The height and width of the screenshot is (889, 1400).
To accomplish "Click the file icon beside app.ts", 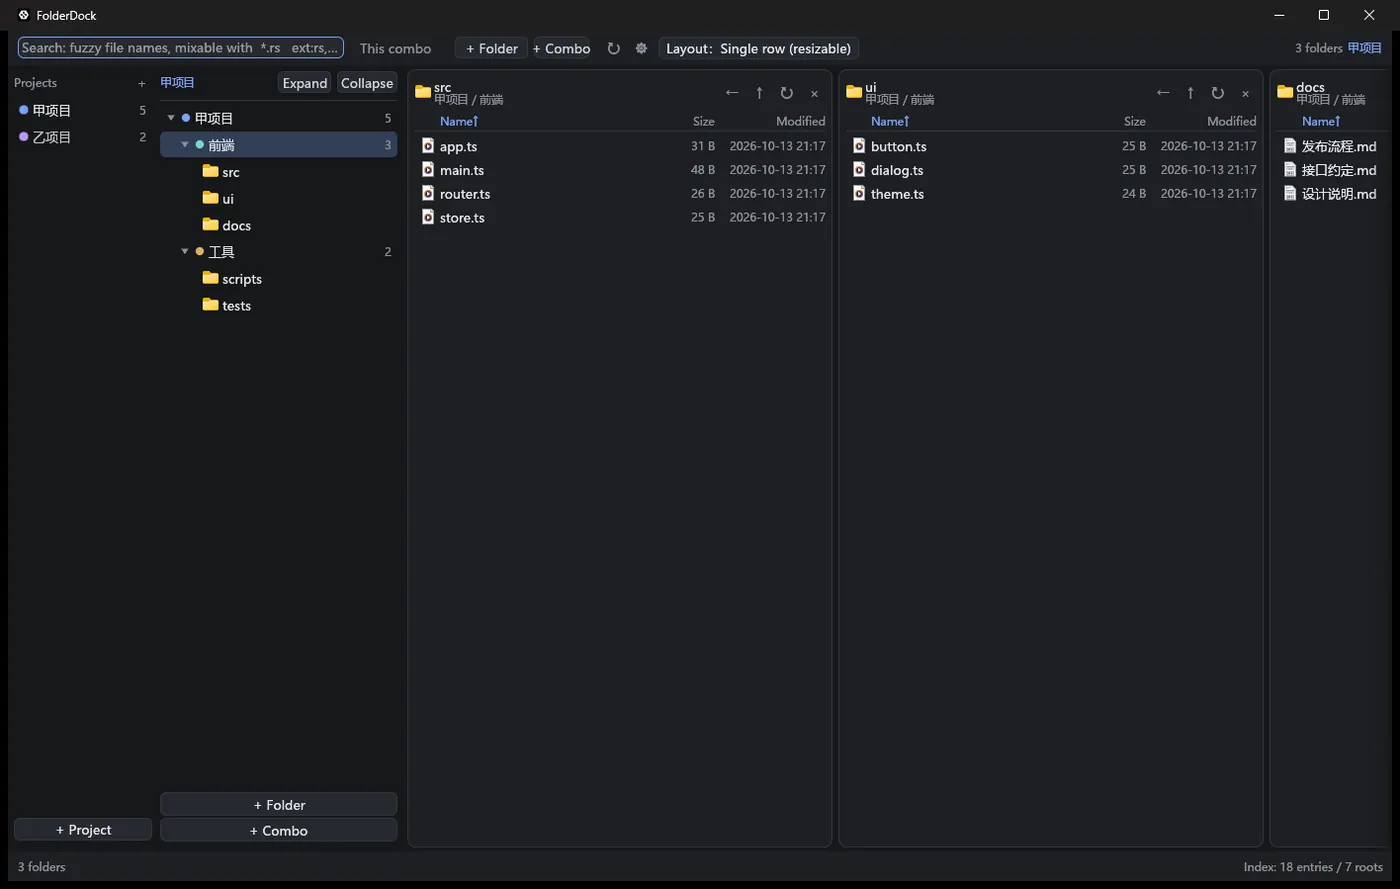I will pos(428,146).
